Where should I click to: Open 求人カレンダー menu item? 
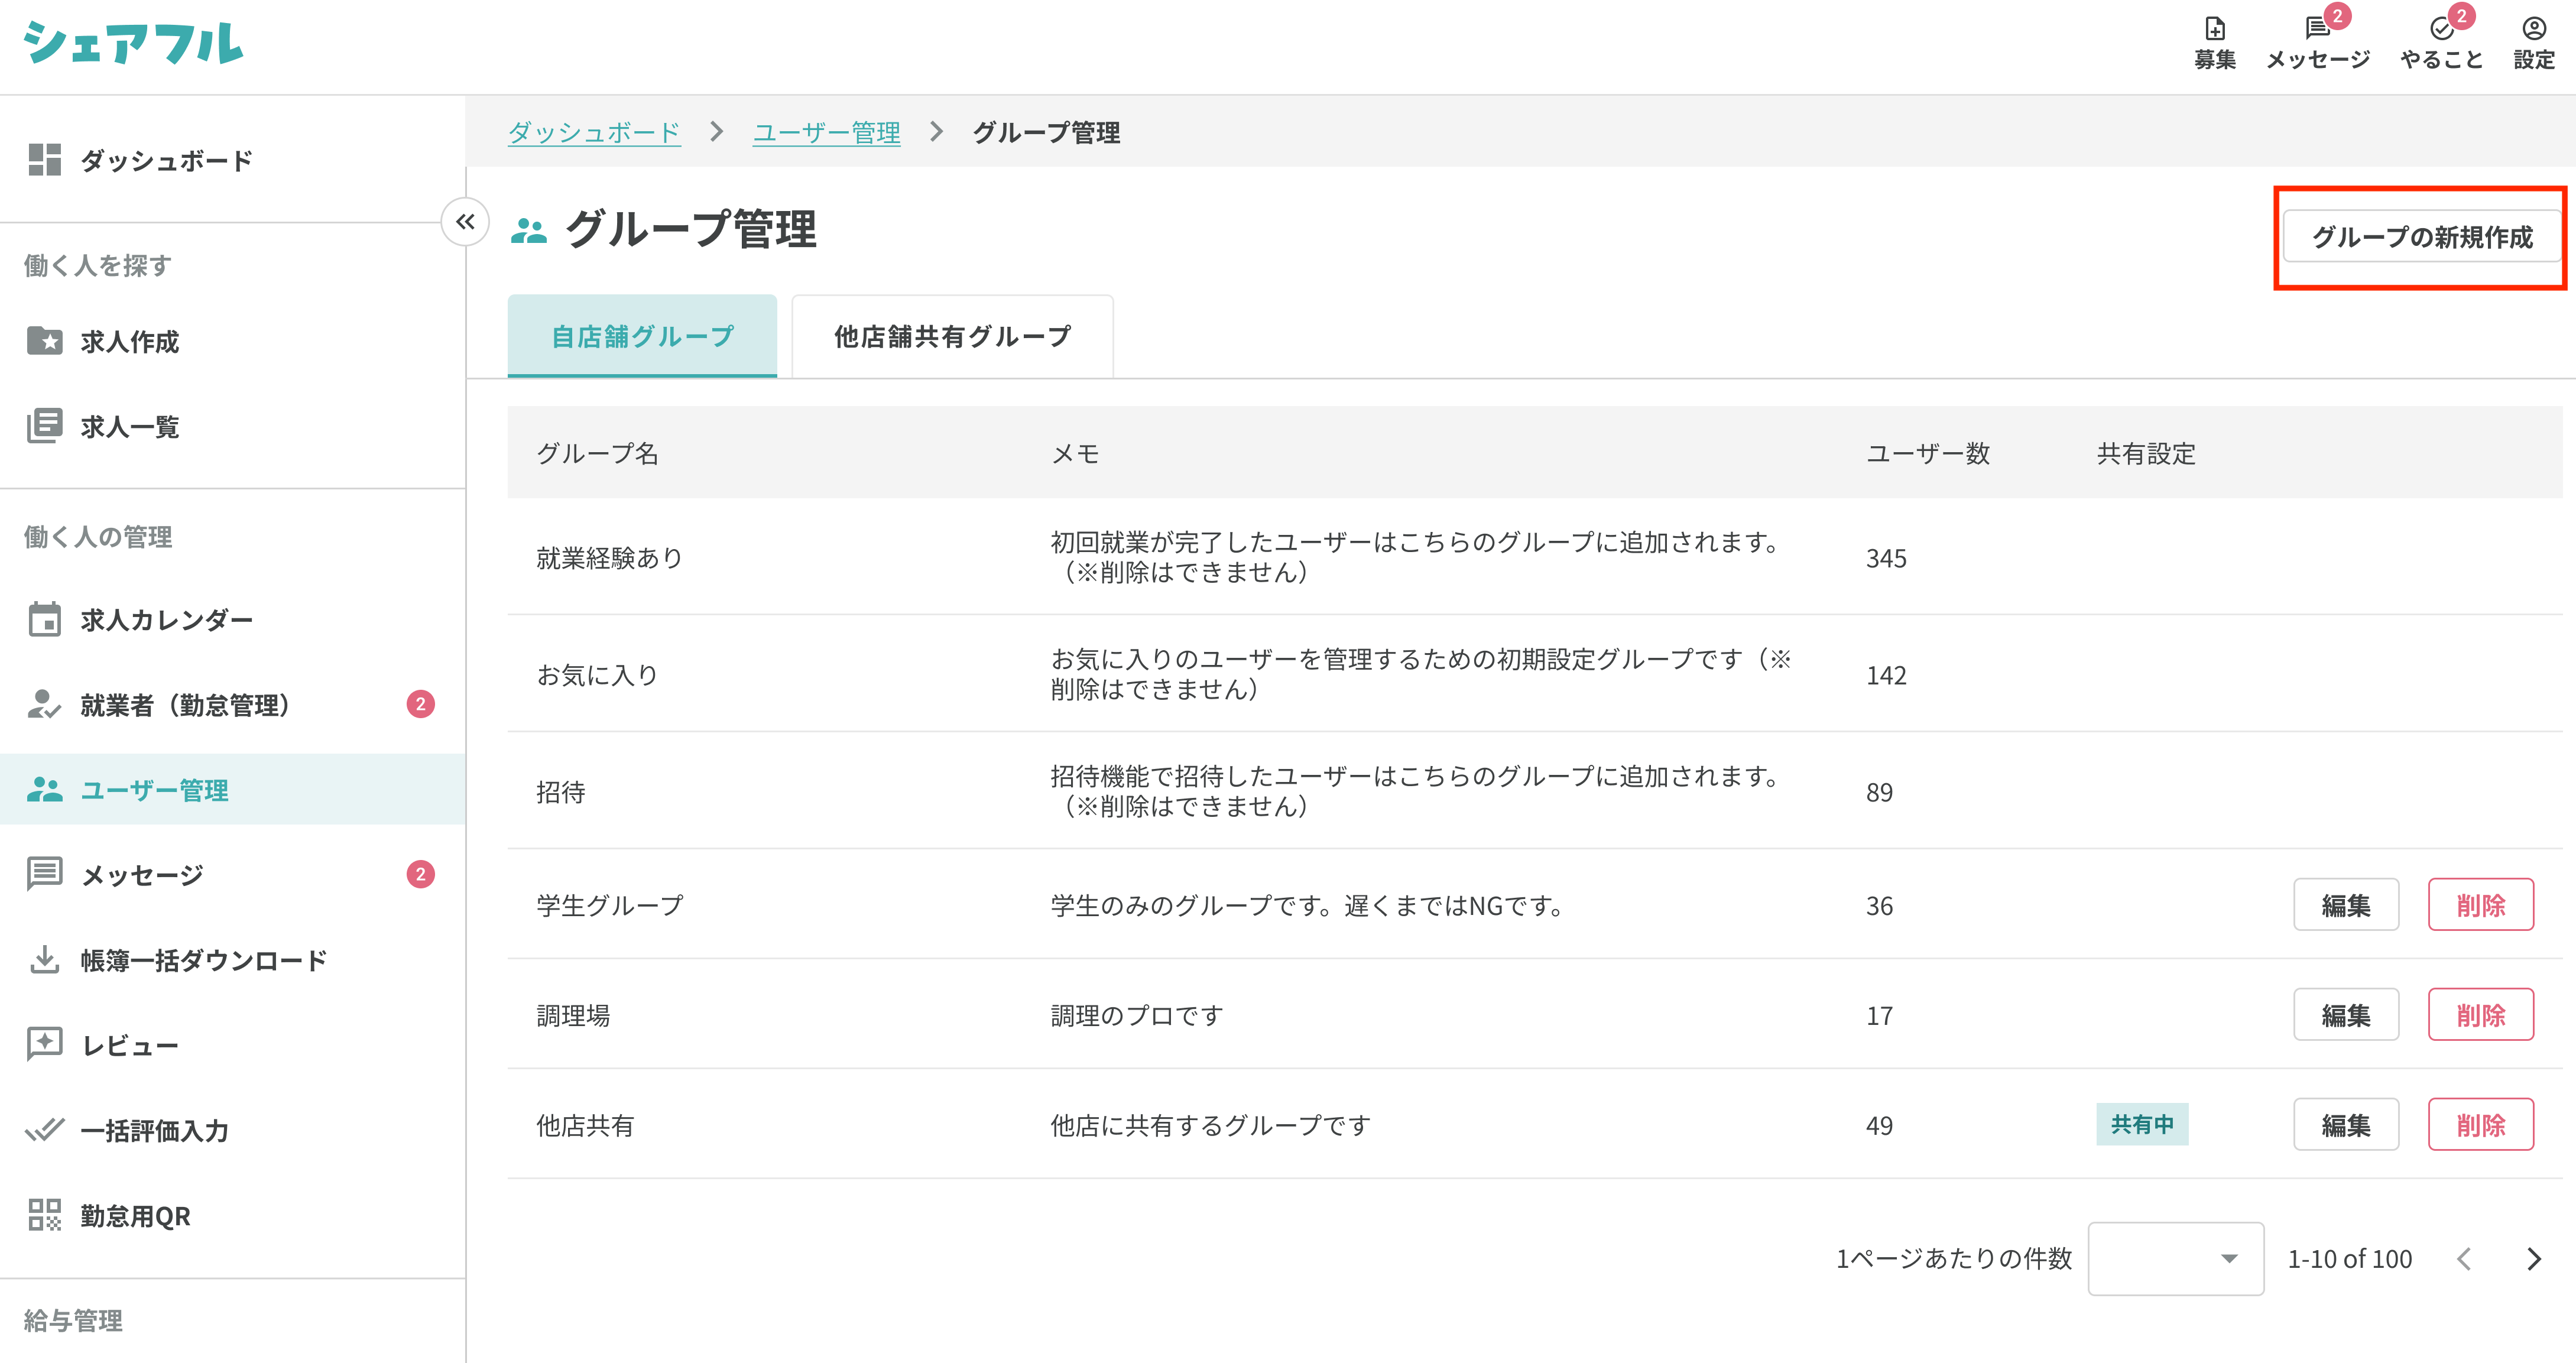click(232, 619)
